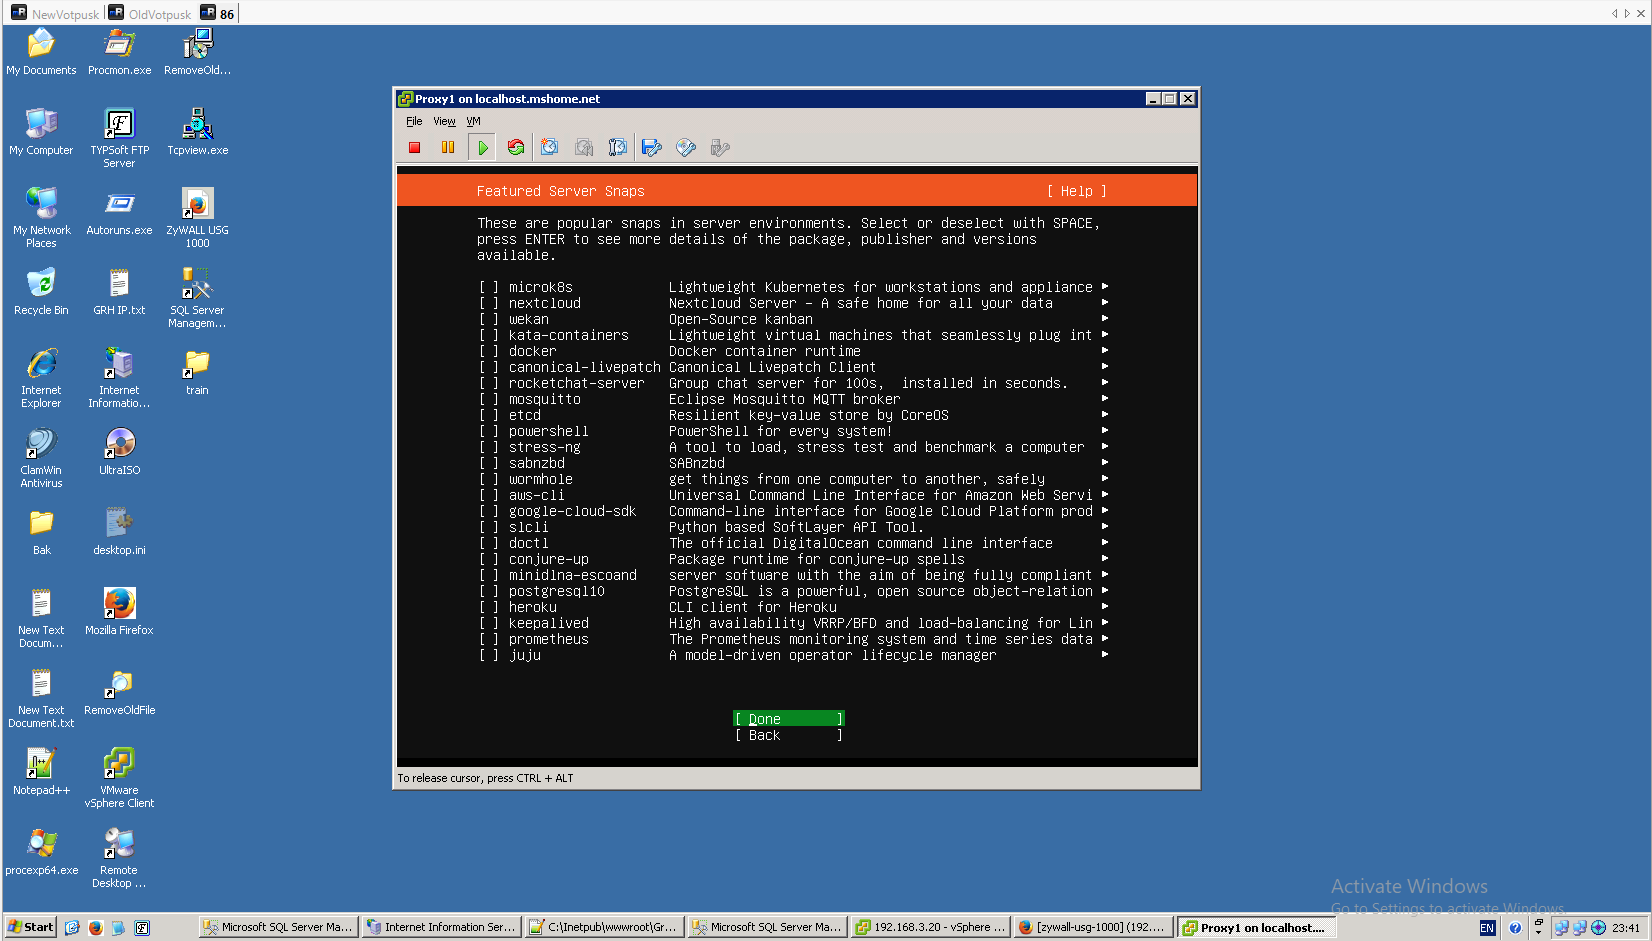Screen dimensions: 1652x941
Task: Click the floppy drive connect icon
Action: pyautogui.click(x=652, y=148)
